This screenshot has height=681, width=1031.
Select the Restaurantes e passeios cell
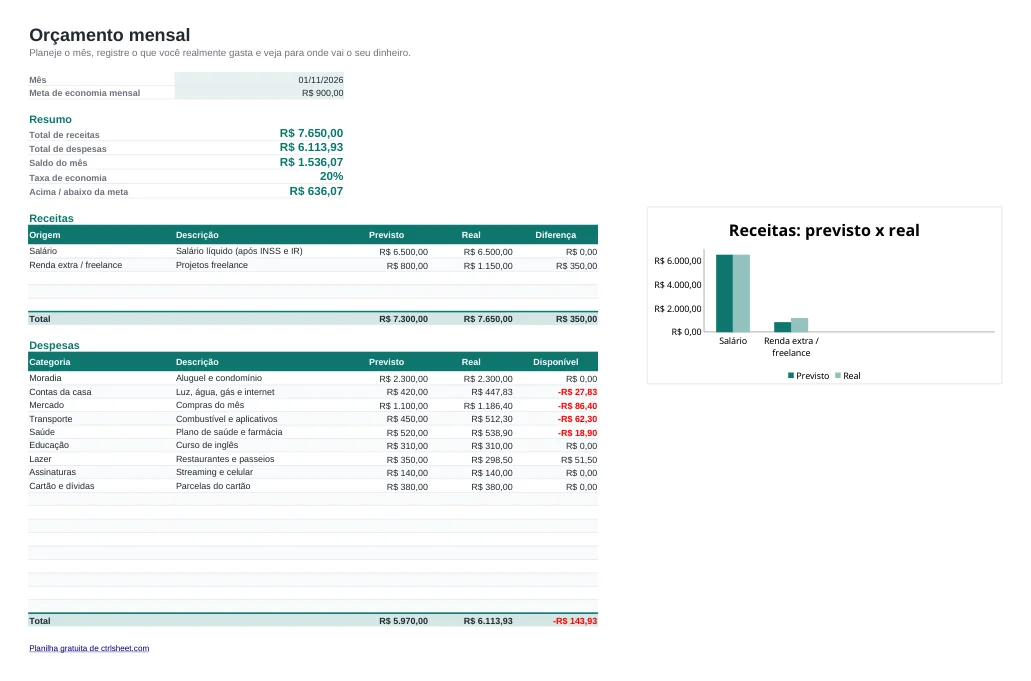tap(225, 459)
